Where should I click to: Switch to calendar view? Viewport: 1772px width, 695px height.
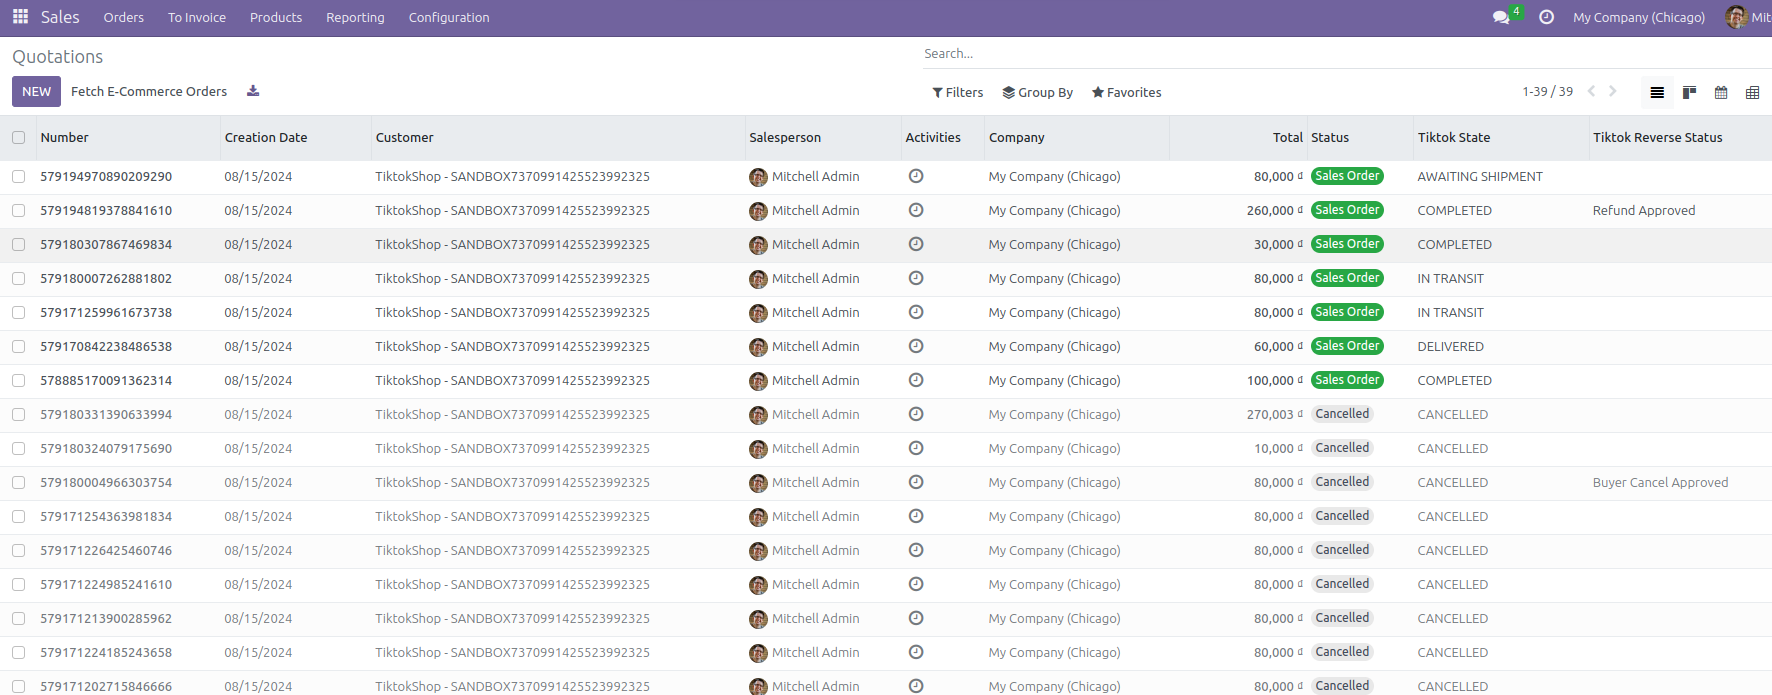tap(1721, 92)
